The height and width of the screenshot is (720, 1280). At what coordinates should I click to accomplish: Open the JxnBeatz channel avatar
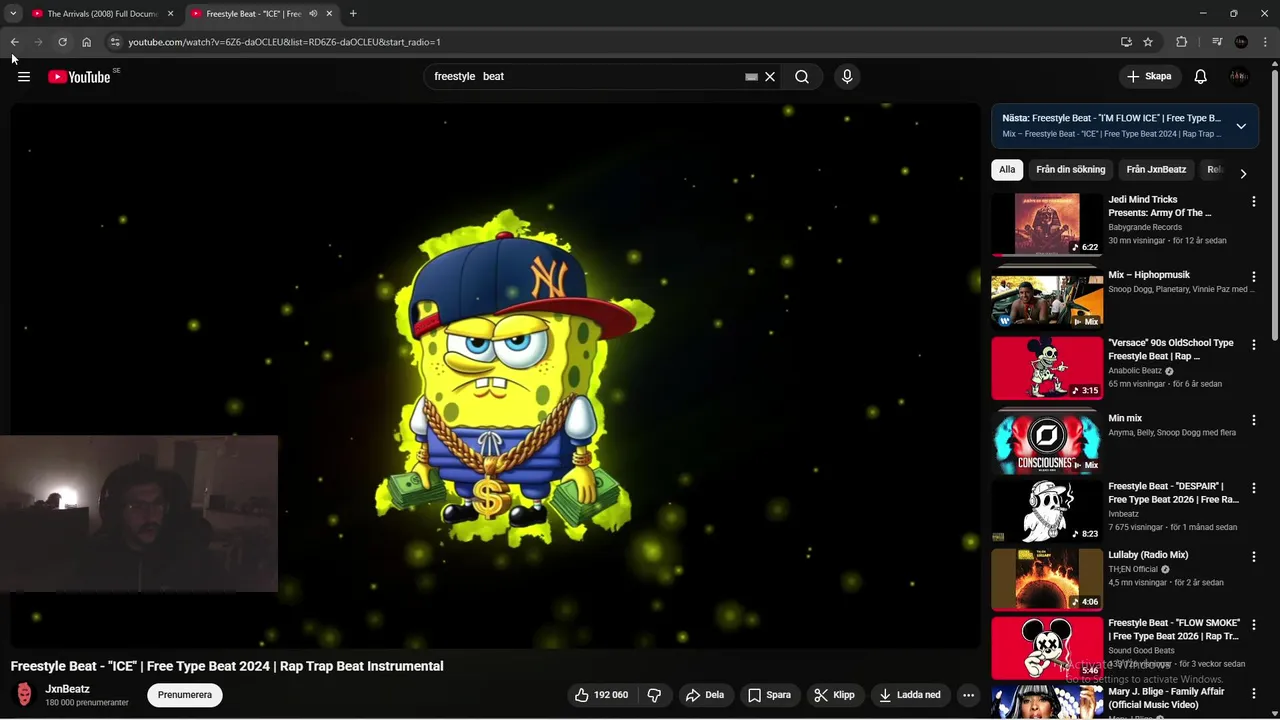[24, 695]
